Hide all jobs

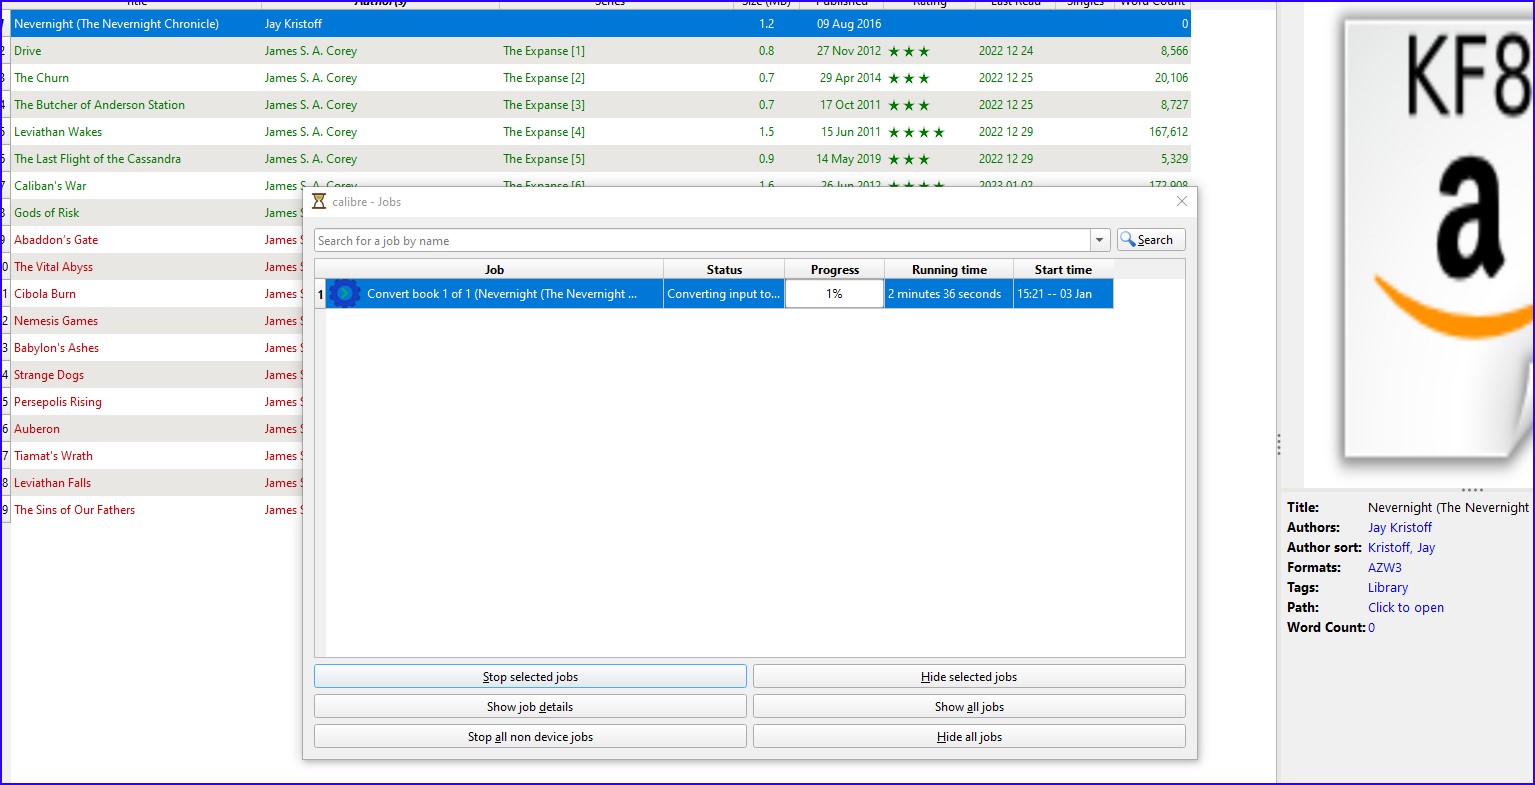click(x=969, y=737)
